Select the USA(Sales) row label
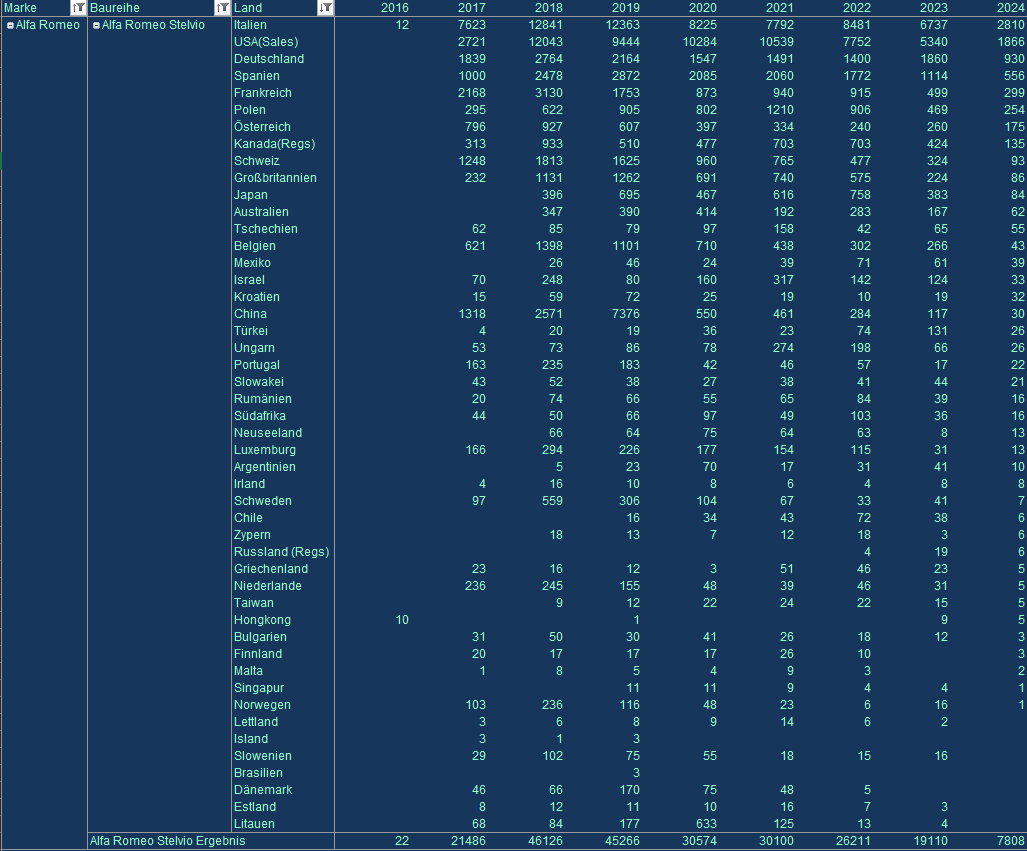The image size is (1027, 851). point(266,42)
